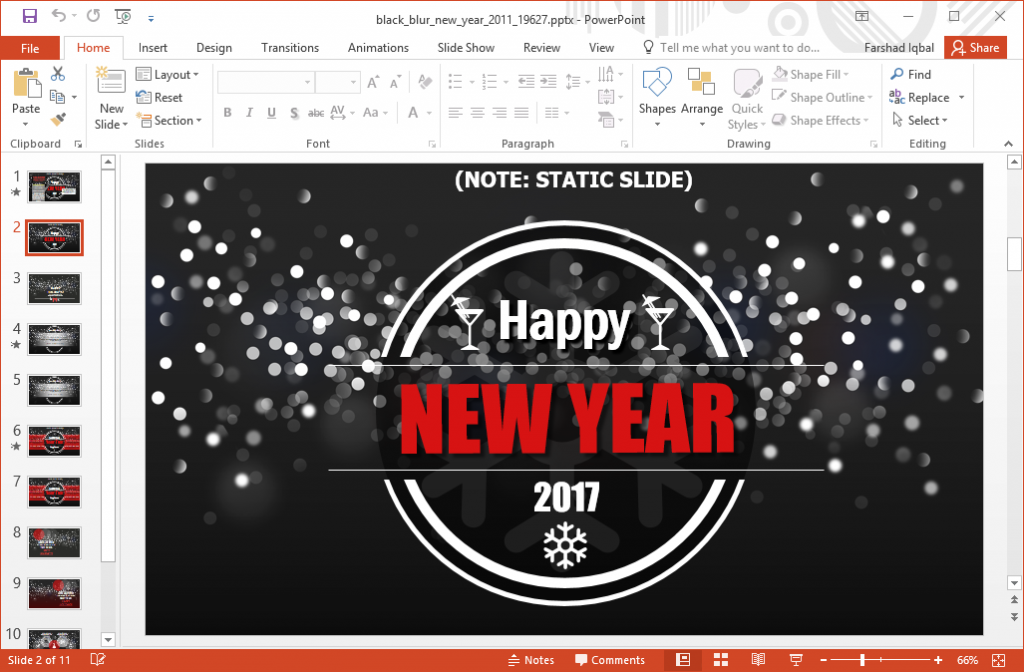Toggle italic formatting
The image size is (1024, 672).
click(248, 112)
